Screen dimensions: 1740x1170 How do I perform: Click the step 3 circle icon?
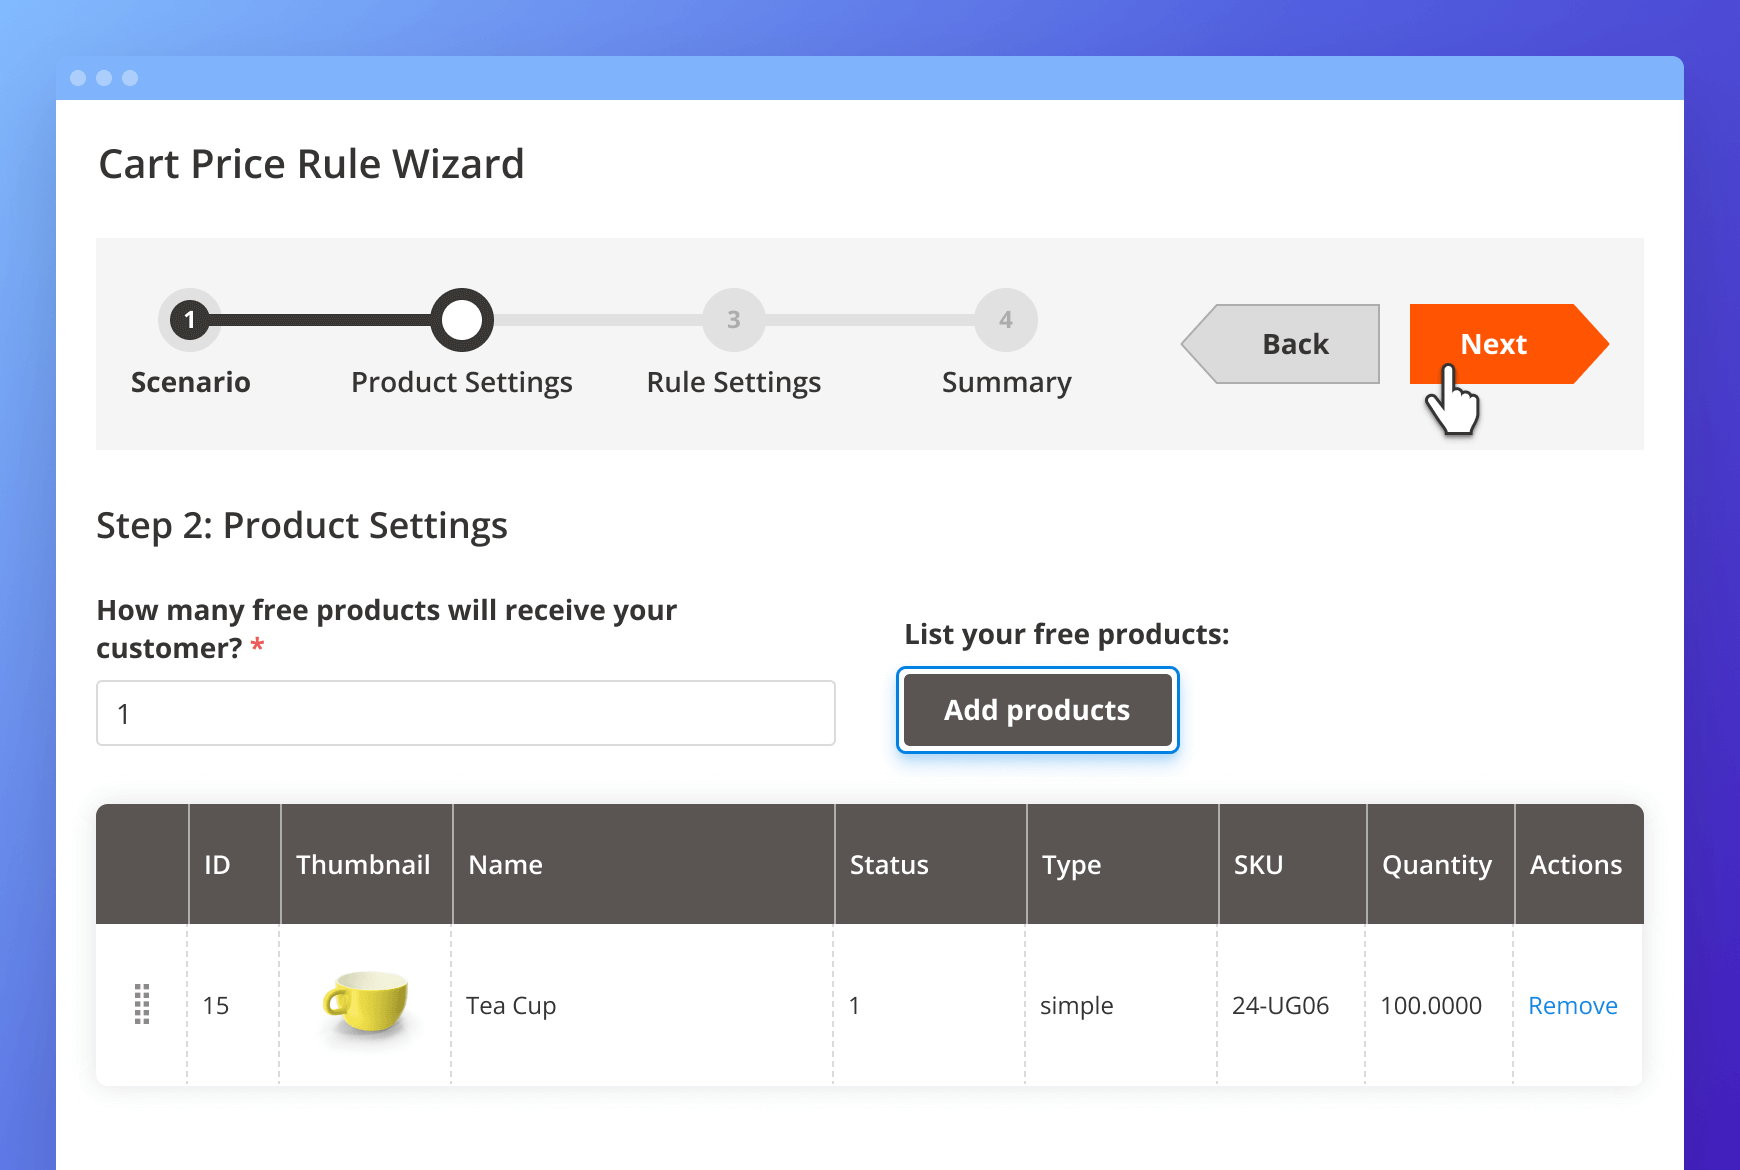pyautogui.click(x=734, y=320)
